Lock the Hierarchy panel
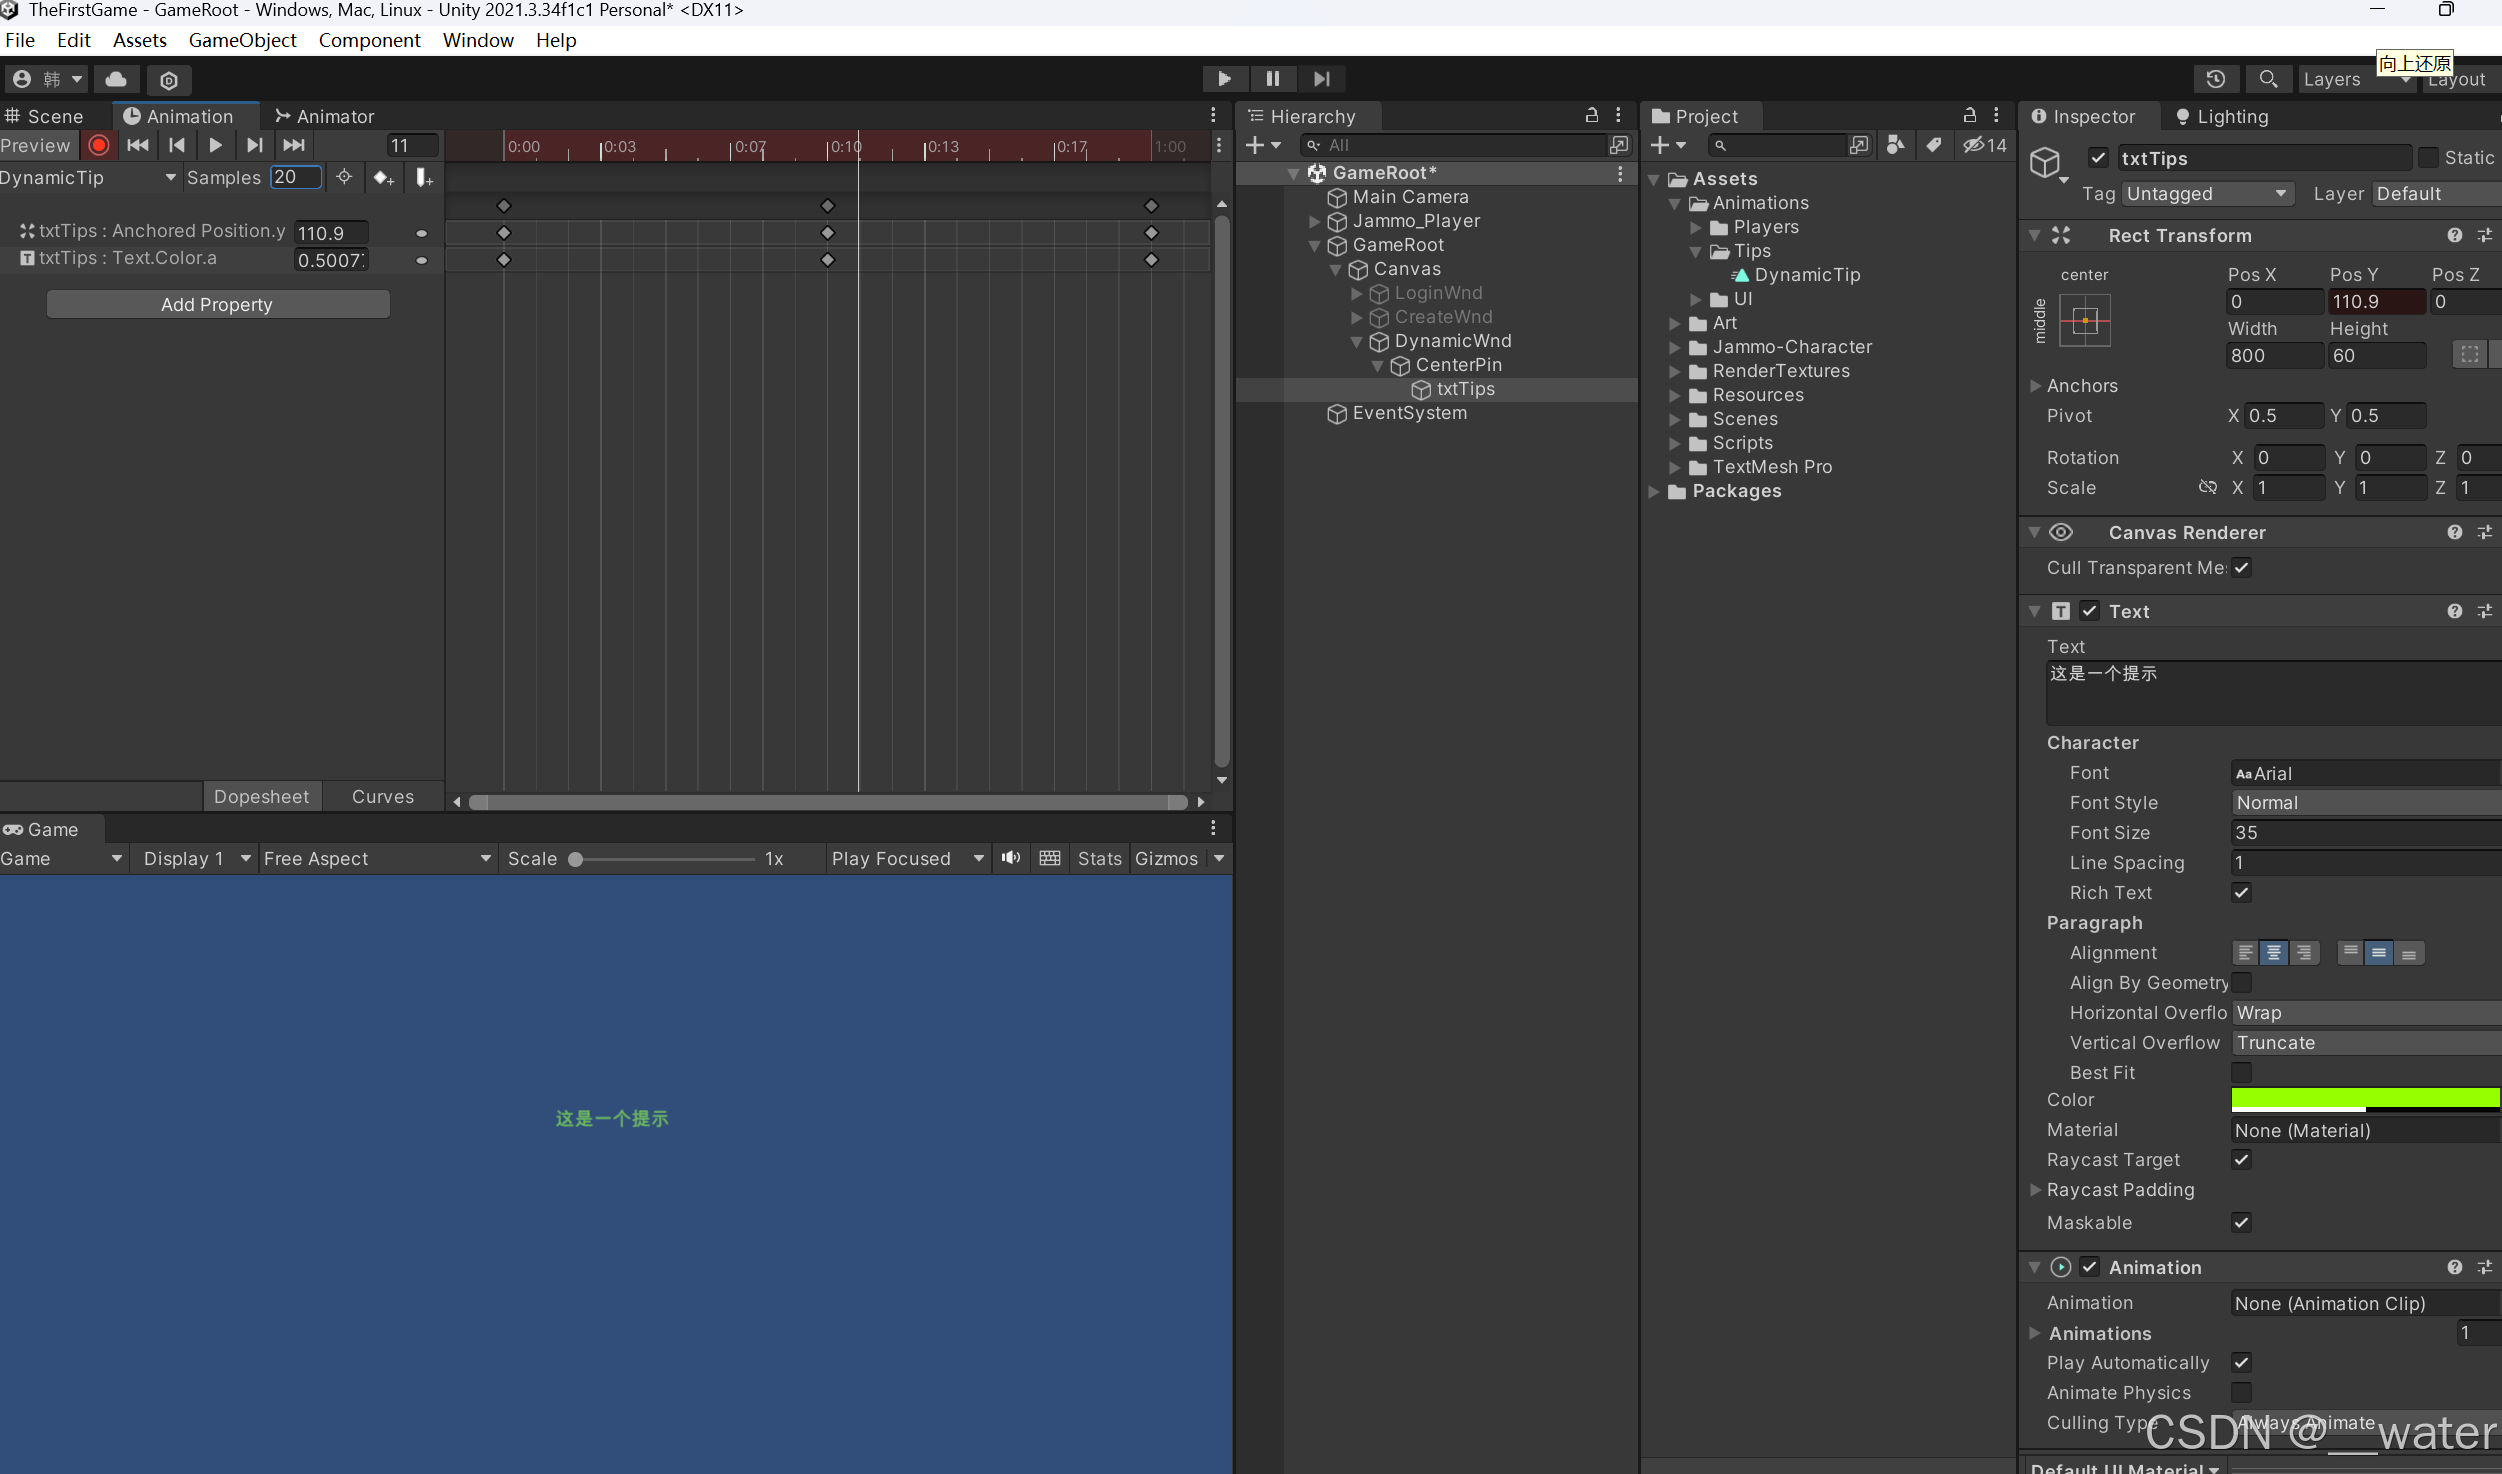2502x1474 pixels. pos(1591,116)
